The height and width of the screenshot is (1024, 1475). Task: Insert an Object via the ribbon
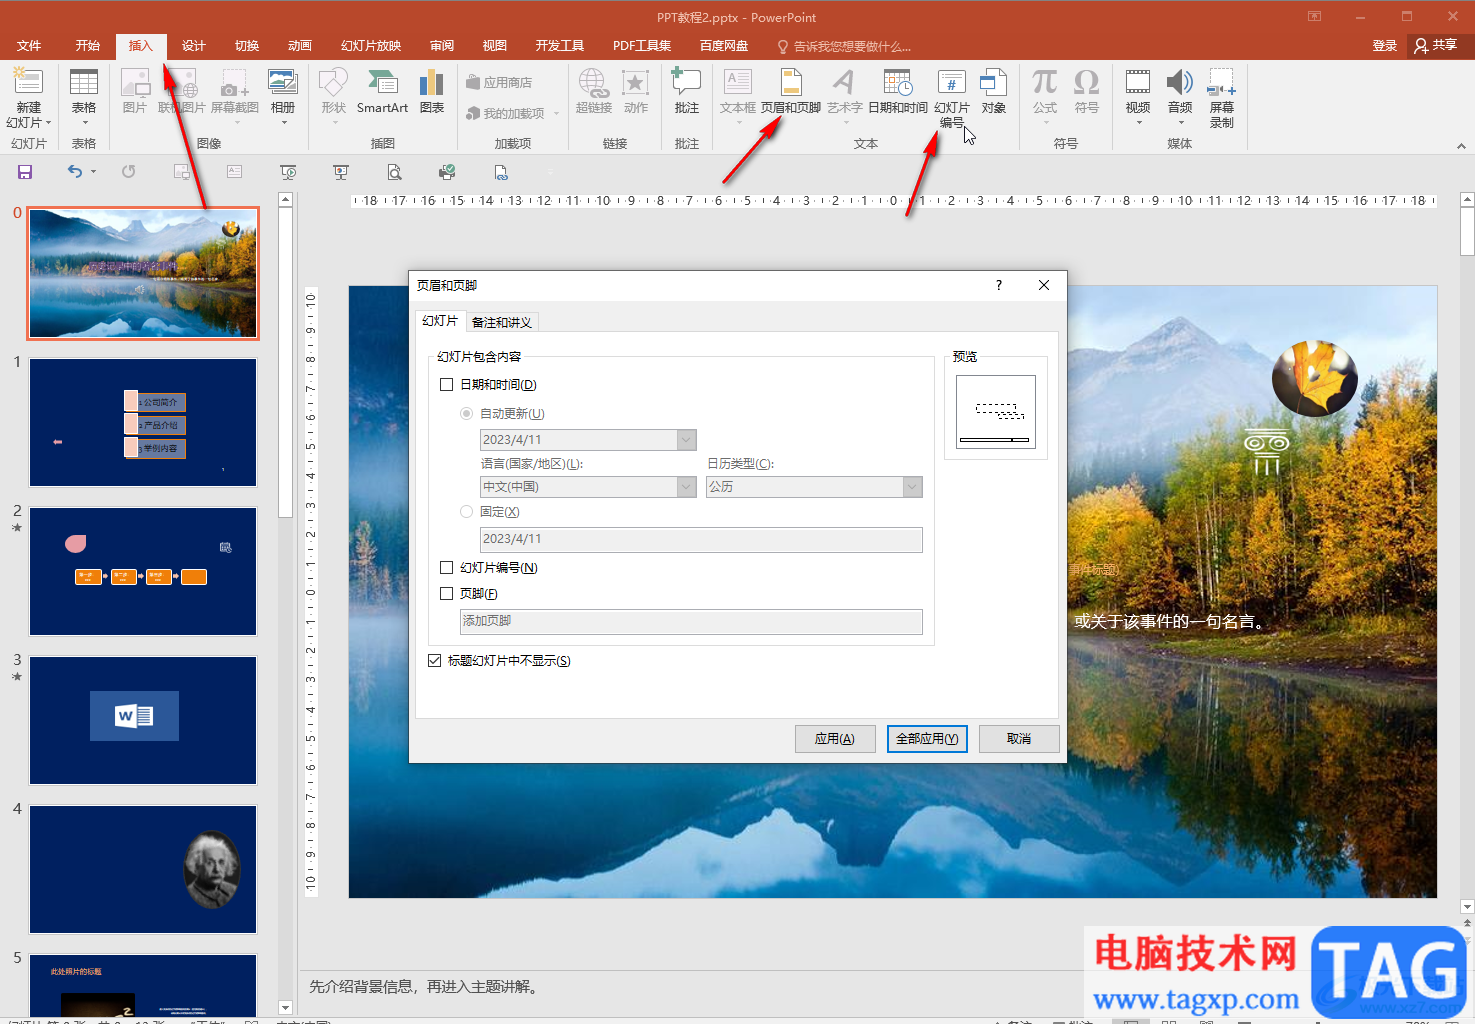(x=993, y=90)
